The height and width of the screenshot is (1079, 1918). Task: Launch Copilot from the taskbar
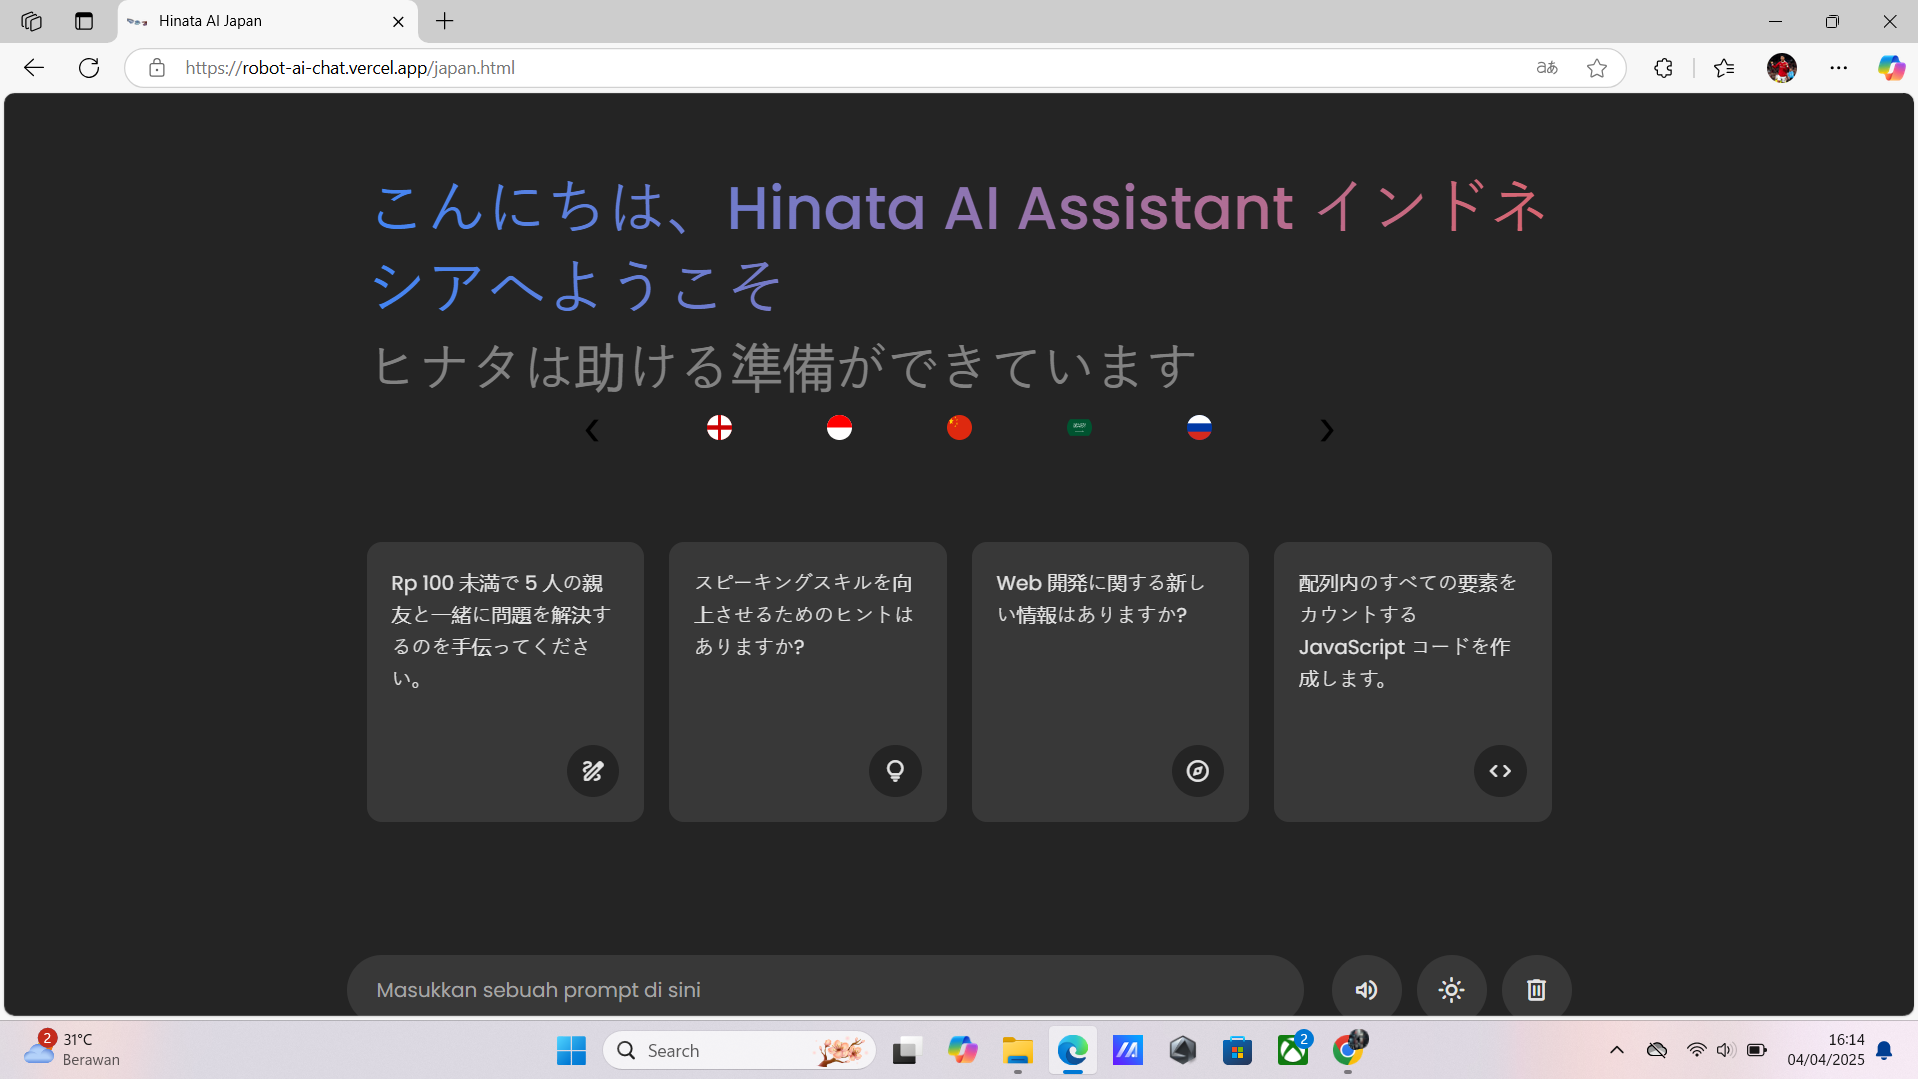click(962, 1050)
